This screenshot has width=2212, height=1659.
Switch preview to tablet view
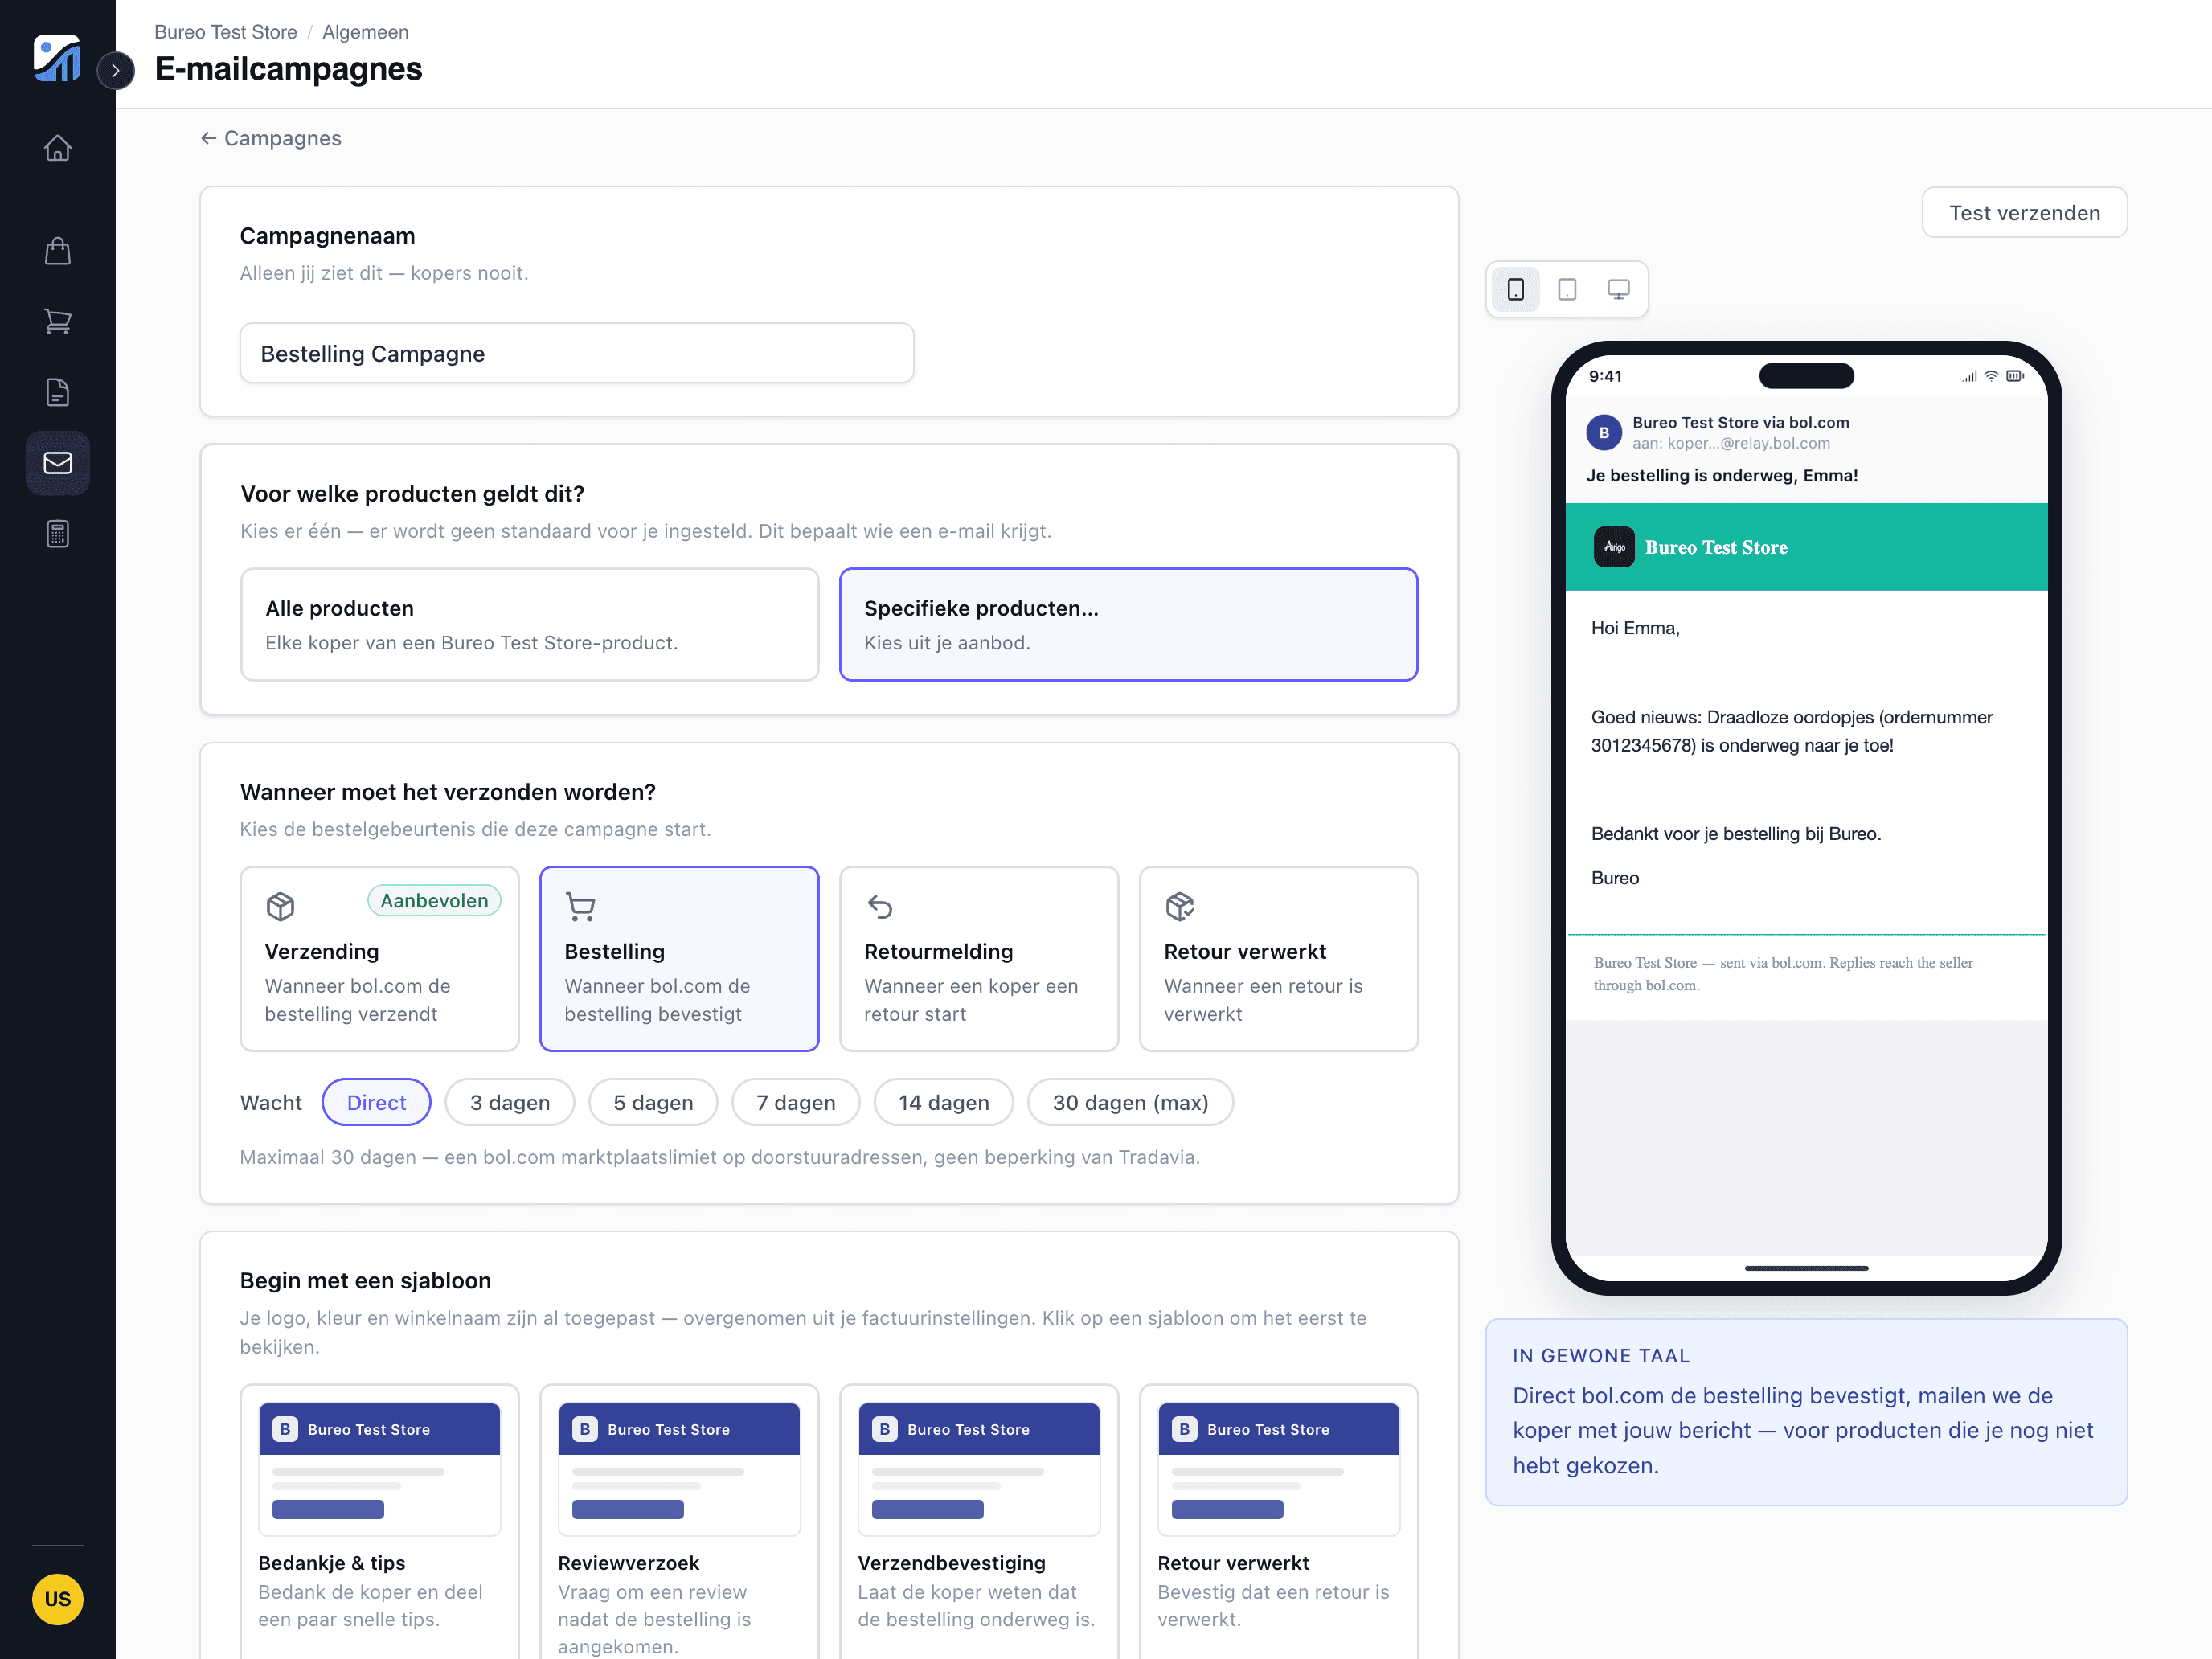coord(1567,289)
